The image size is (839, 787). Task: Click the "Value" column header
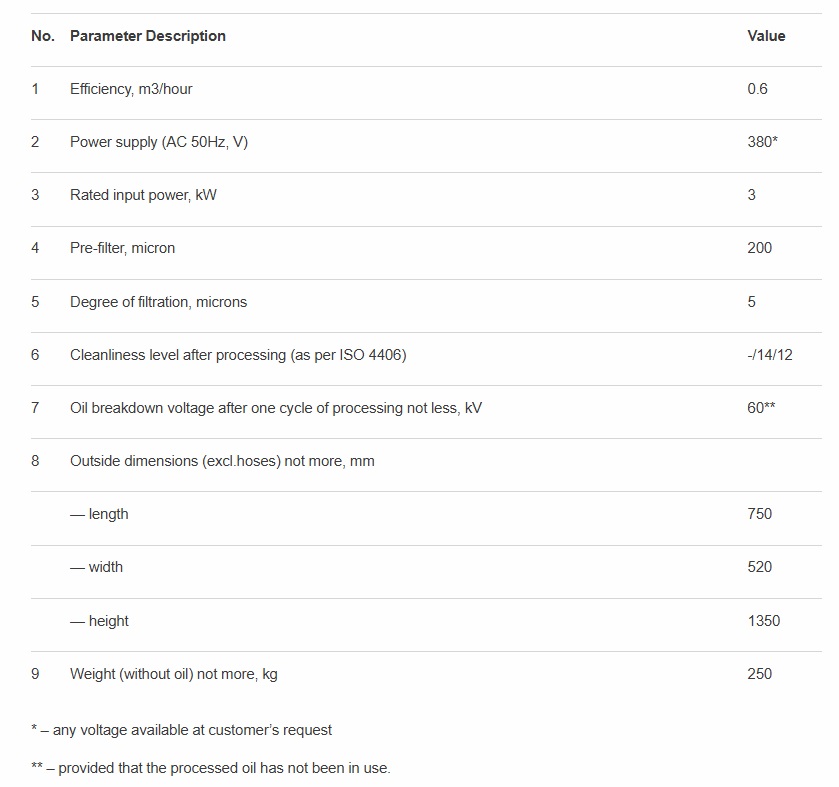[x=766, y=36]
